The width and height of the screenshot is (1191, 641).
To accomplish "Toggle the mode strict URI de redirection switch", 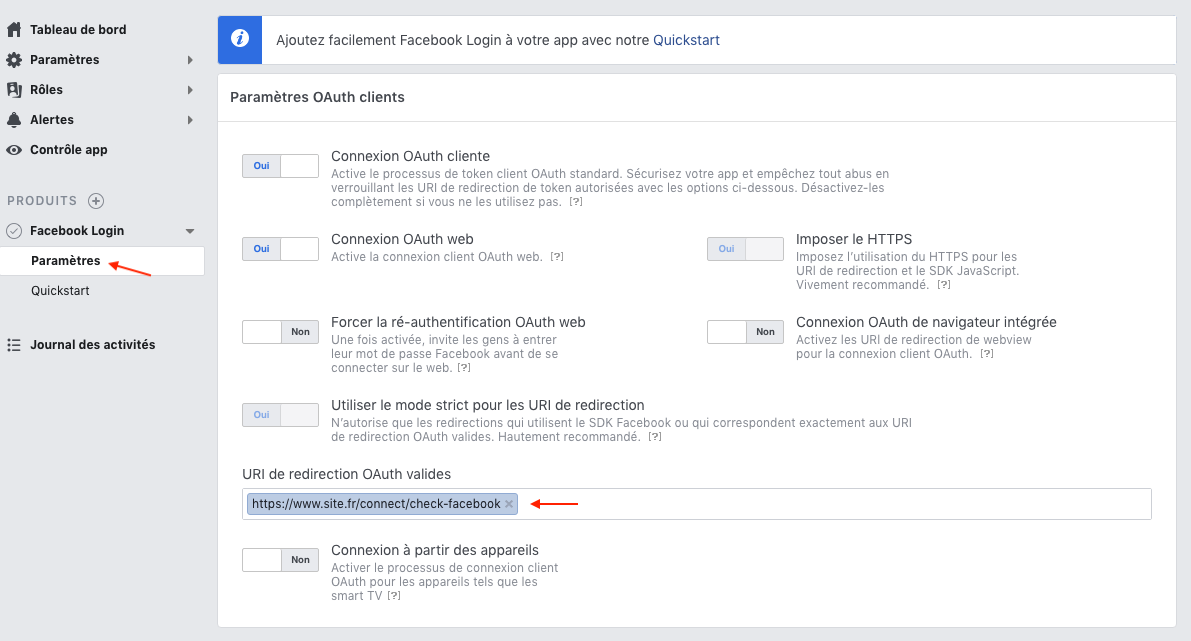I will 280,415.
